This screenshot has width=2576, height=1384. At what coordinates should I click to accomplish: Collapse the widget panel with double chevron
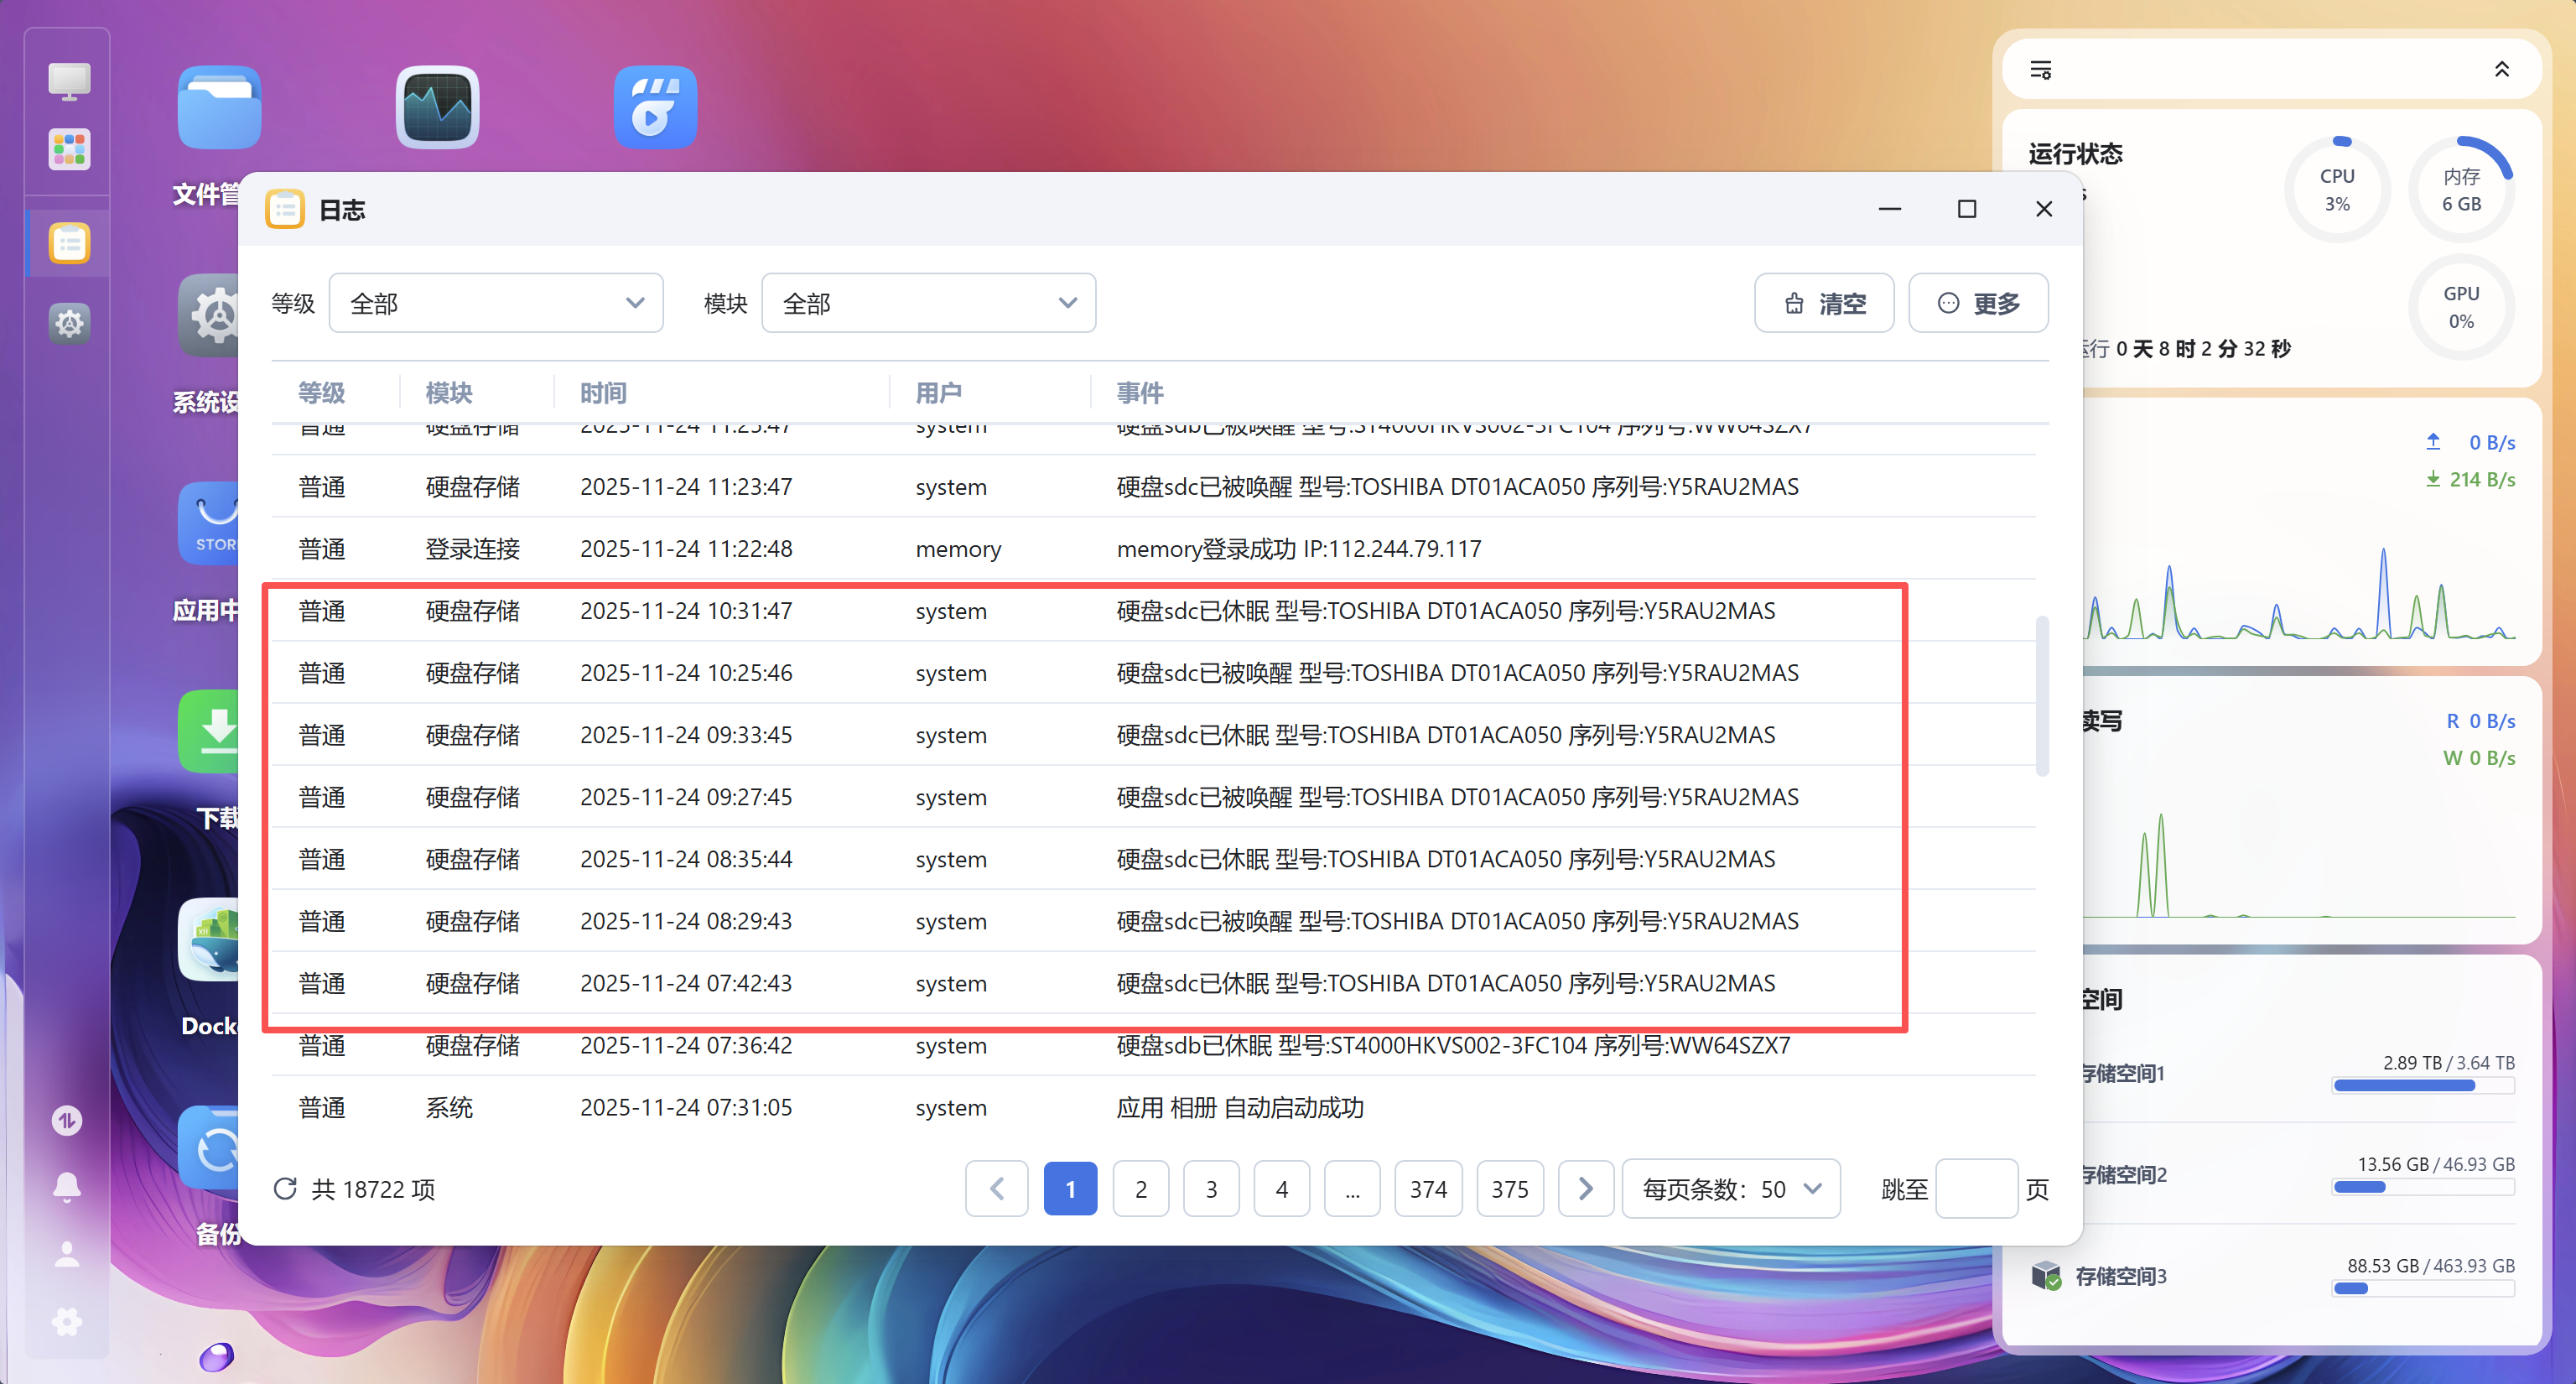(x=2501, y=70)
